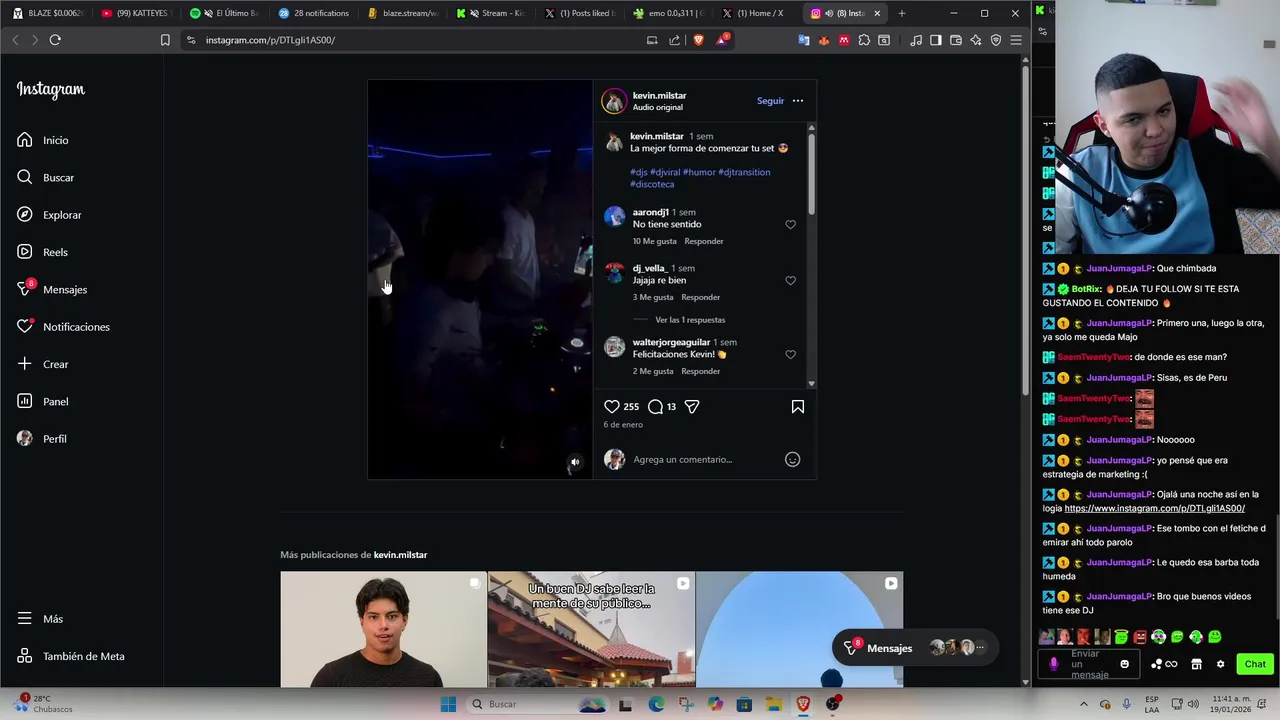Open Inicio in Instagram sidebar

(x=42, y=140)
